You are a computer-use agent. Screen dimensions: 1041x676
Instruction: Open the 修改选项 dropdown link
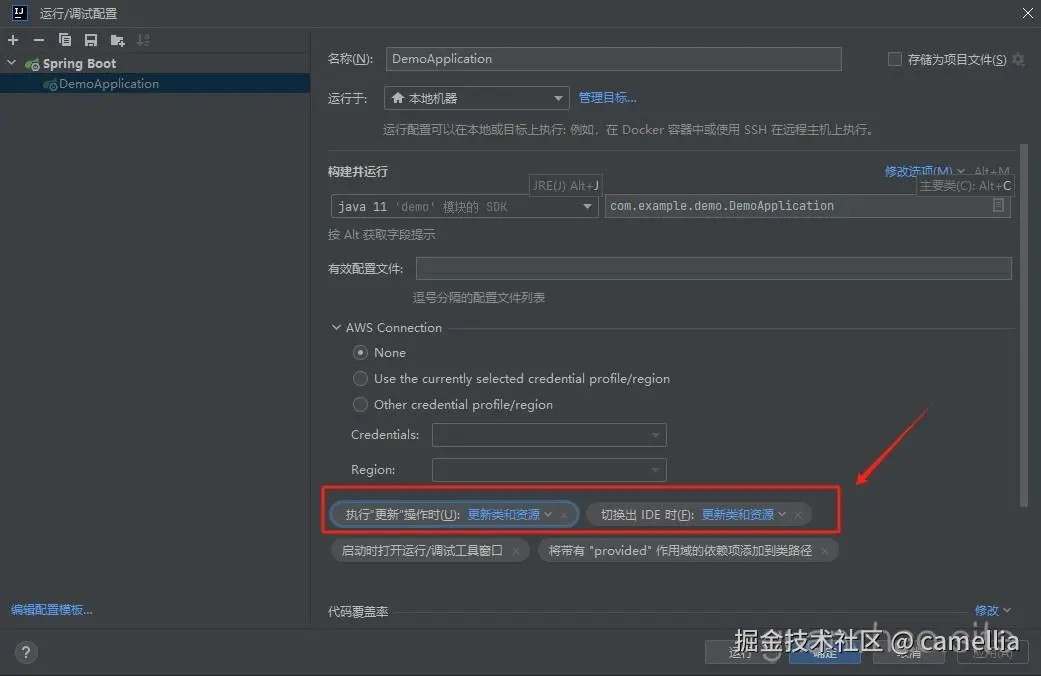coord(924,171)
